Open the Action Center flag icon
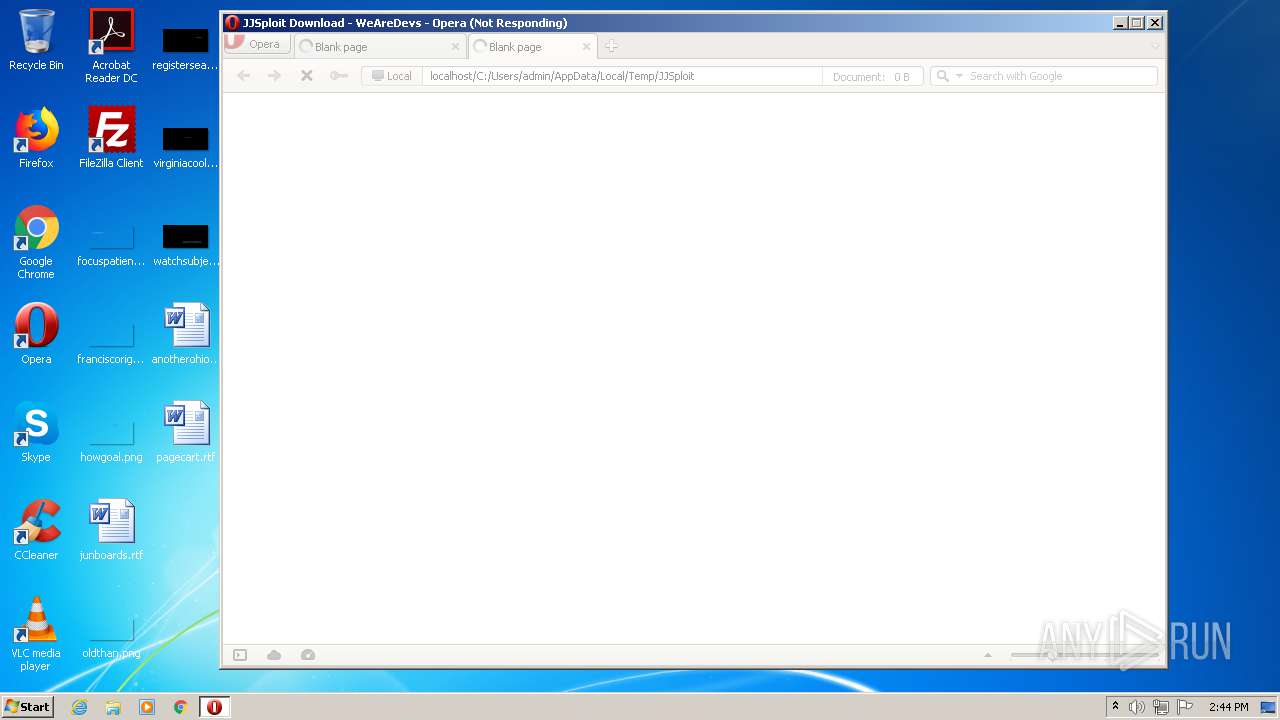 (x=1185, y=707)
